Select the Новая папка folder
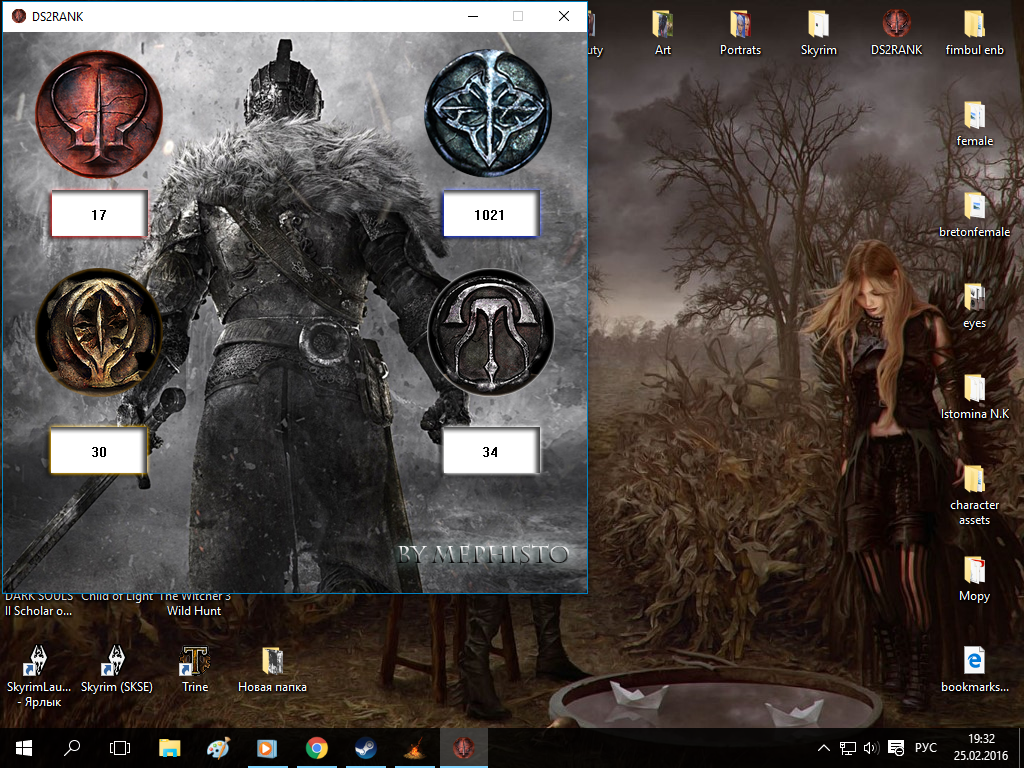The height and width of the screenshot is (768, 1024). [x=272, y=669]
